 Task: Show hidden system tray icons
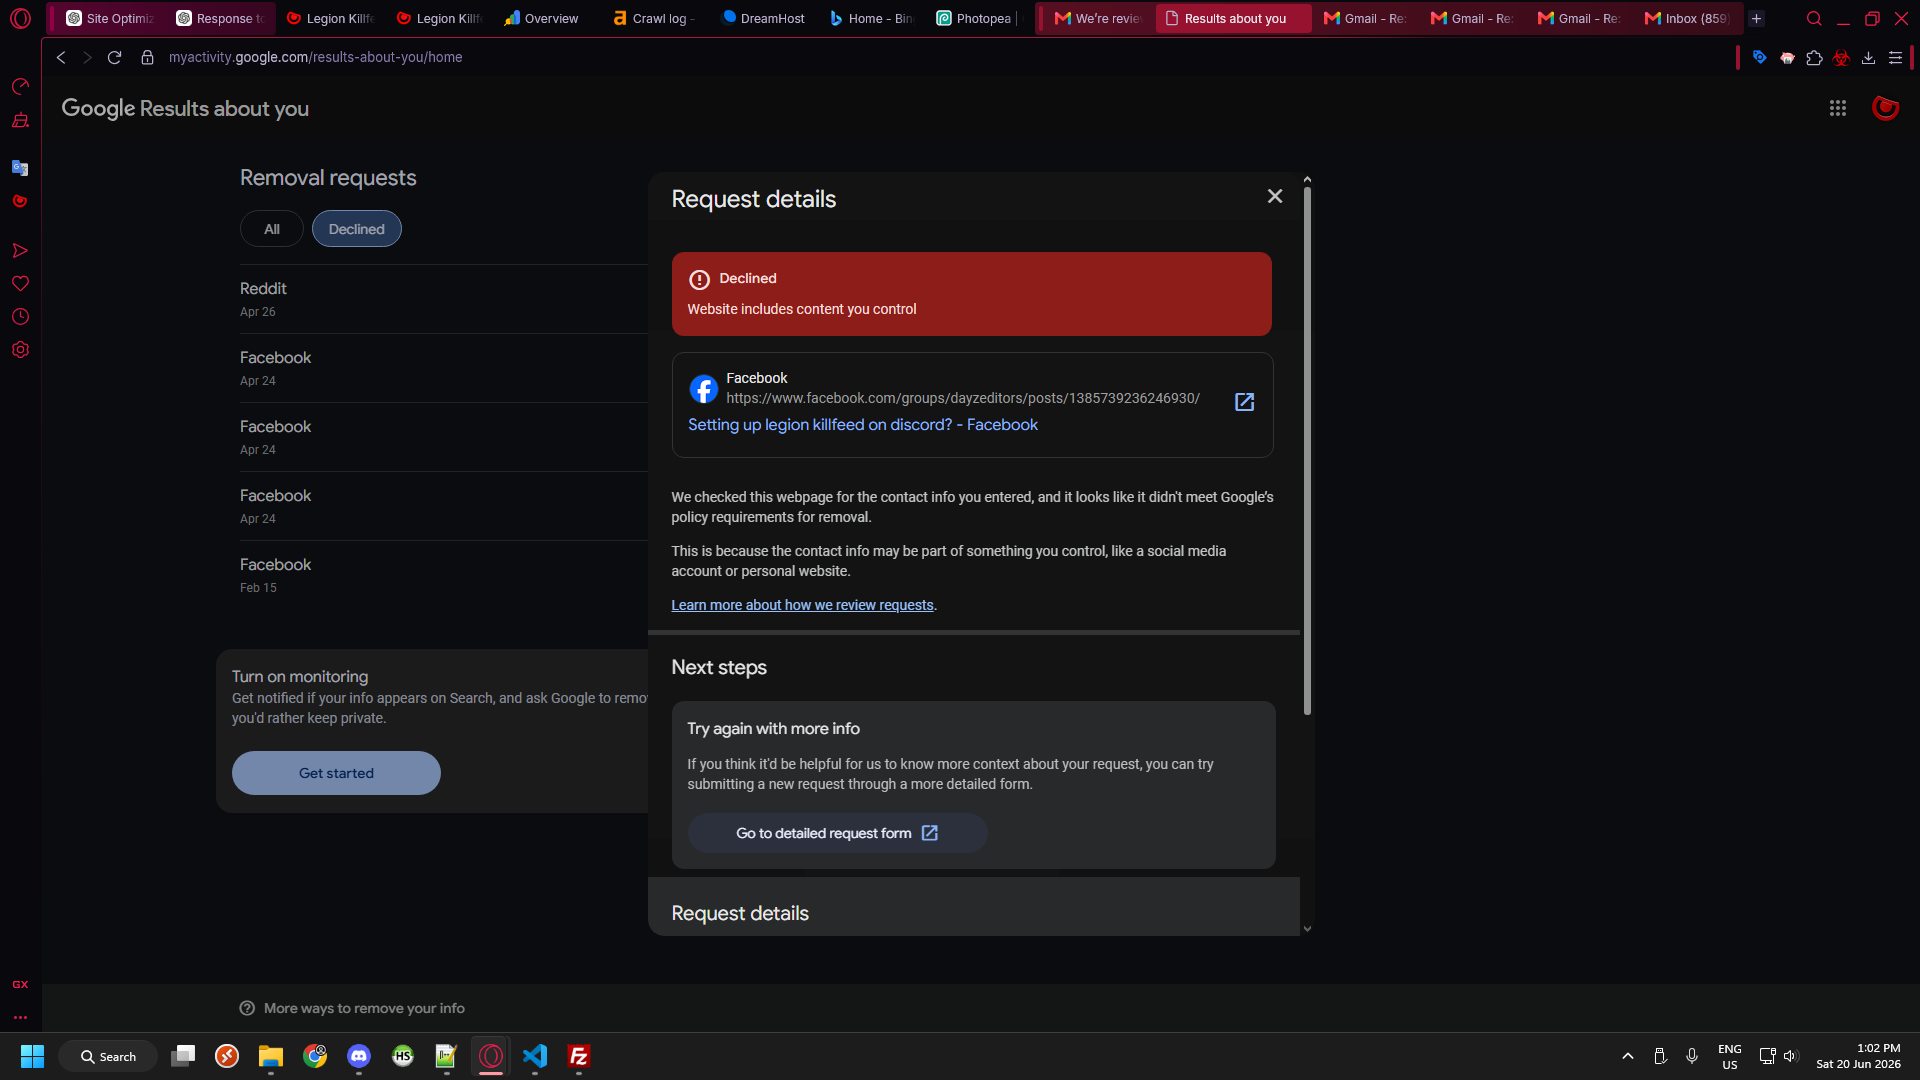(1628, 1056)
